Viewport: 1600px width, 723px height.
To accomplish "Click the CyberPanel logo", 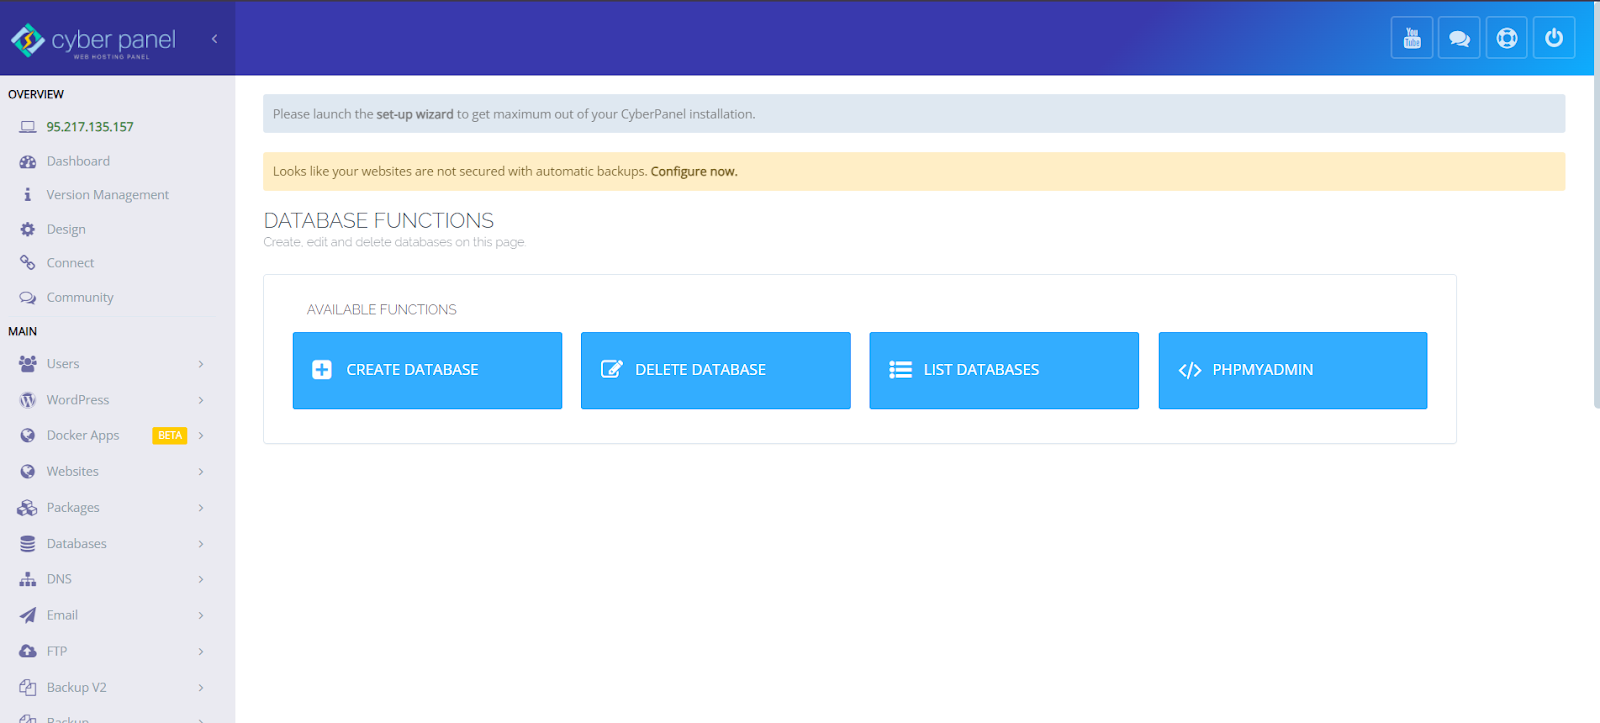I will [94, 40].
